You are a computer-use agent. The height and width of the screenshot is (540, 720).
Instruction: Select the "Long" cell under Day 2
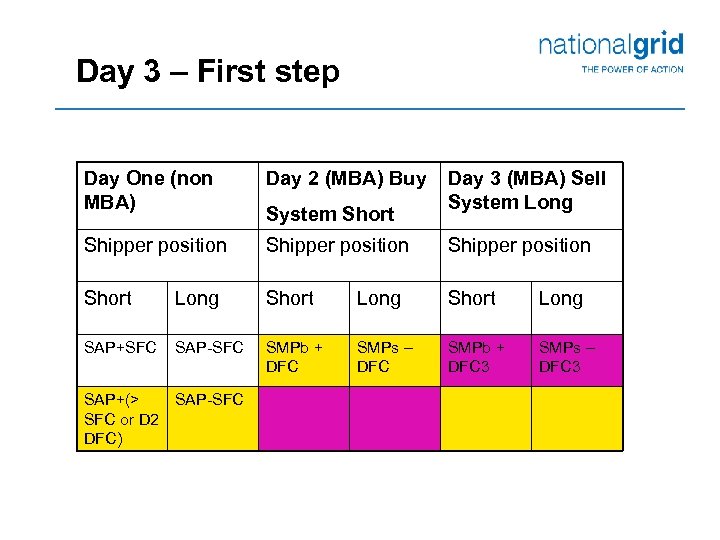(x=378, y=298)
